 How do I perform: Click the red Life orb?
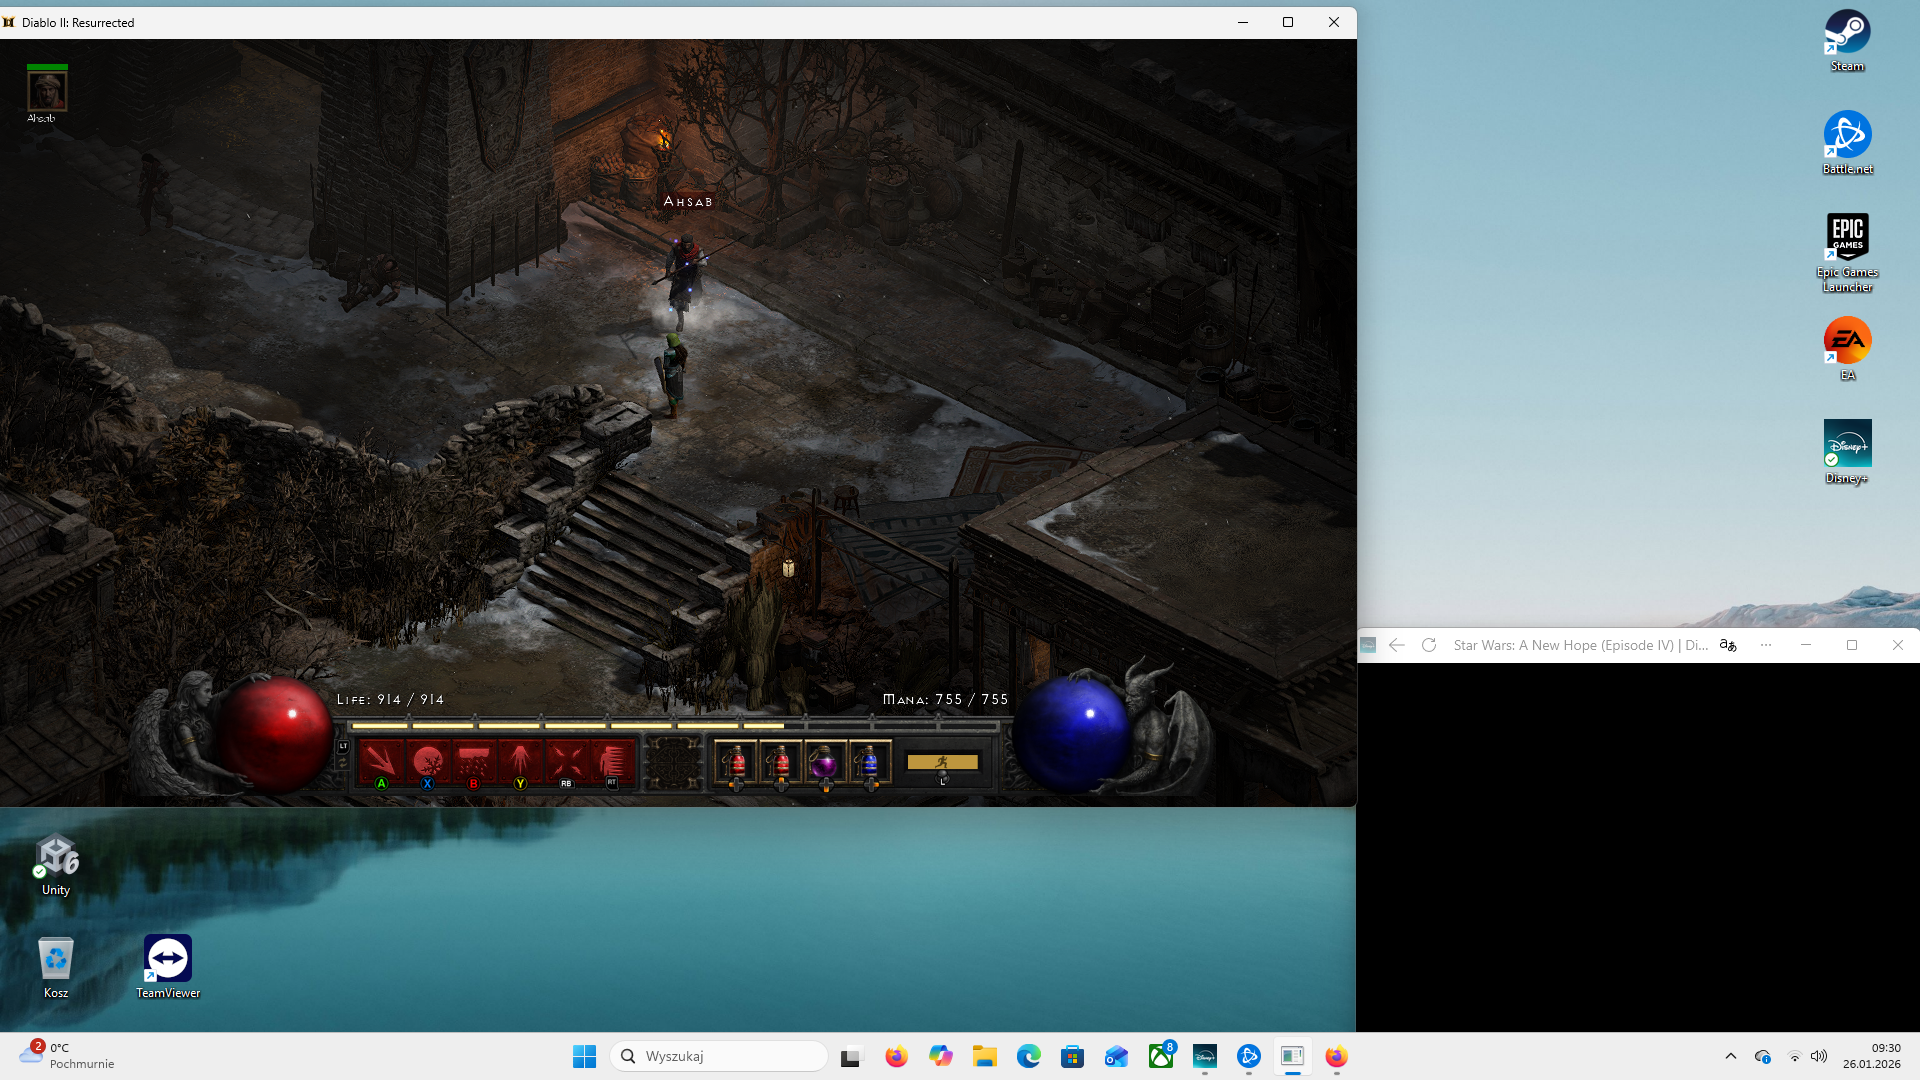[x=275, y=733]
